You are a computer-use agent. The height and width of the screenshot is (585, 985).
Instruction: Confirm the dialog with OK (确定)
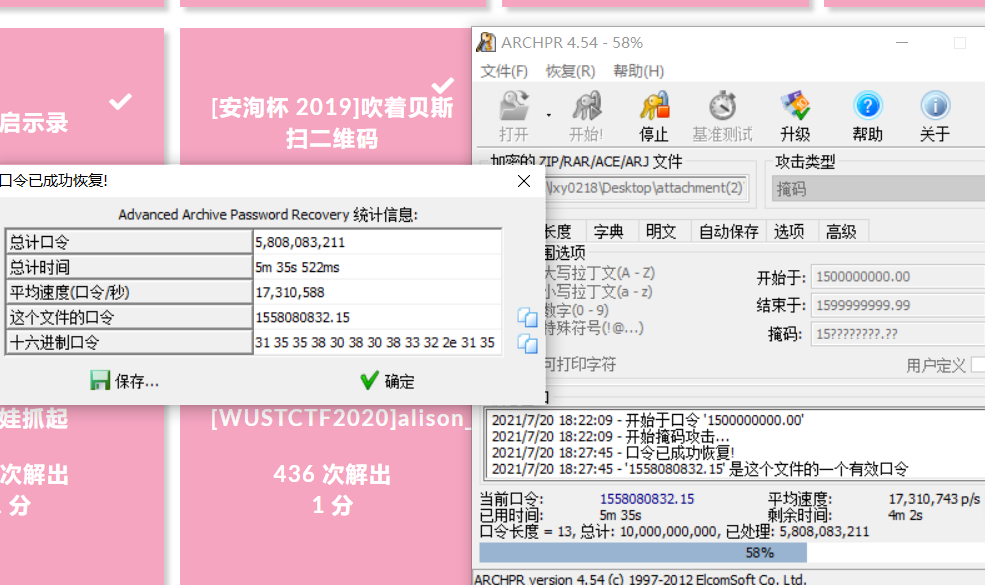(387, 381)
